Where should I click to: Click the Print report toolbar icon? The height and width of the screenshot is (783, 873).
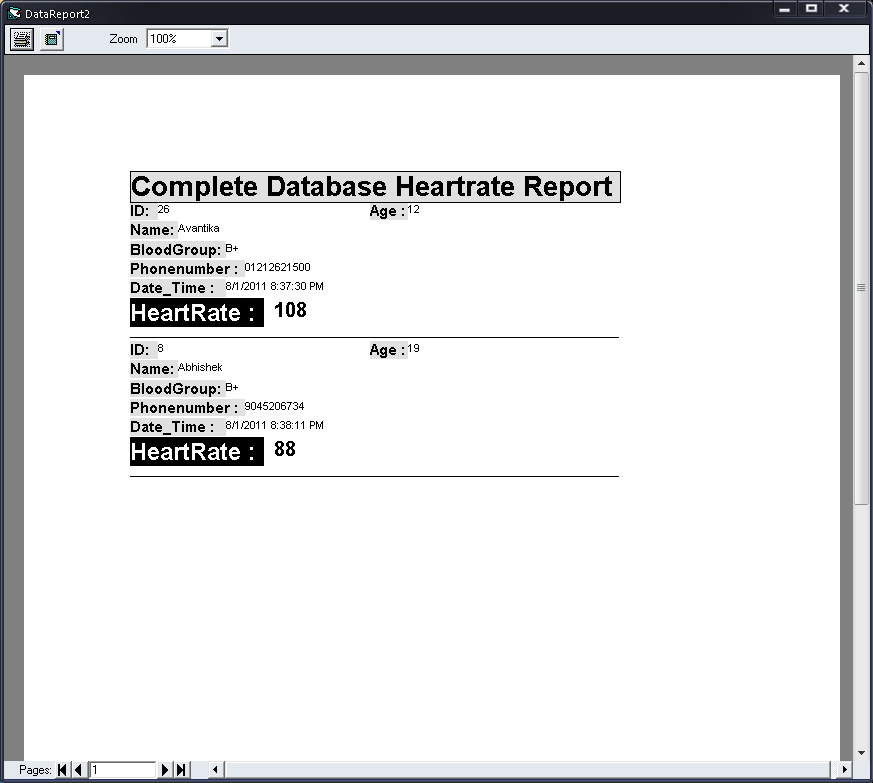click(22, 39)
